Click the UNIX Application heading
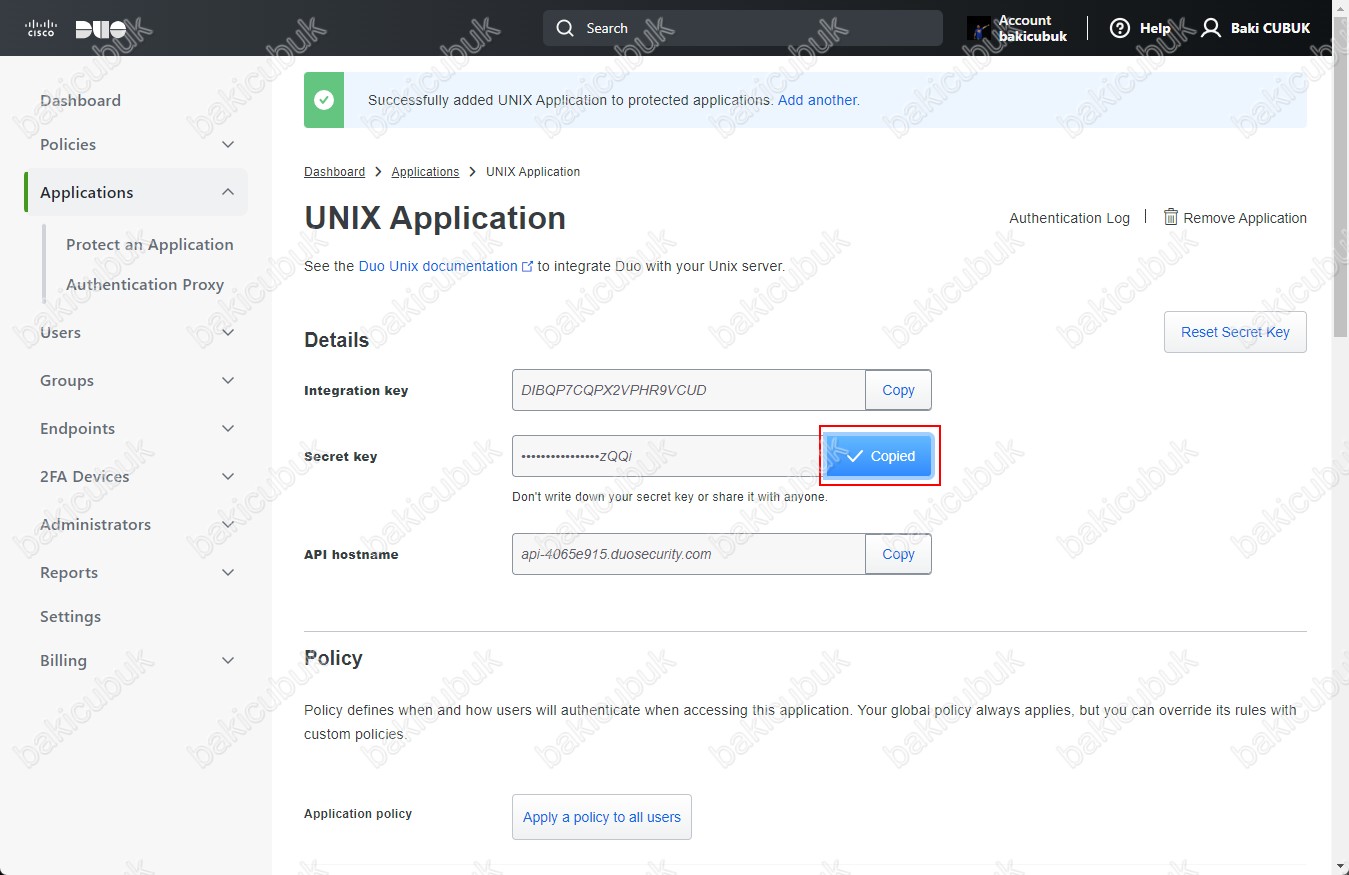The width and height of the screenshot is (1349, 875). tap(435, 218)
